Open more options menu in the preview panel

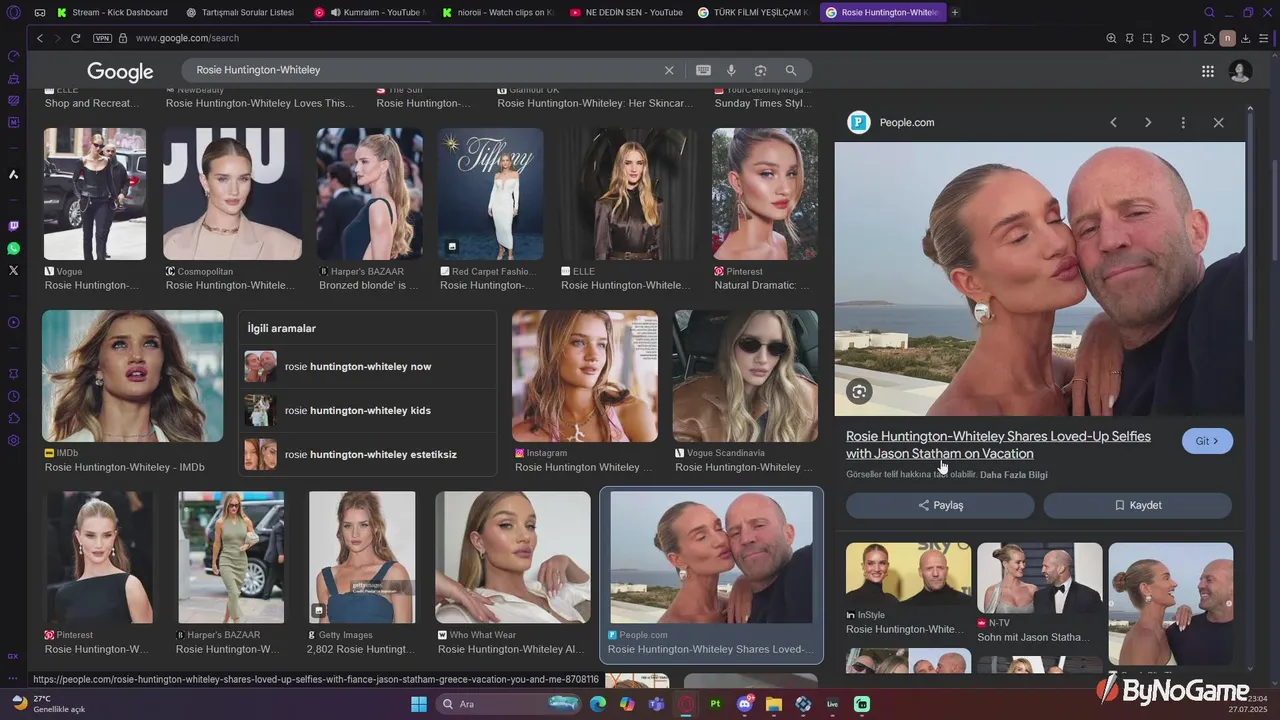click(1183, 122)
